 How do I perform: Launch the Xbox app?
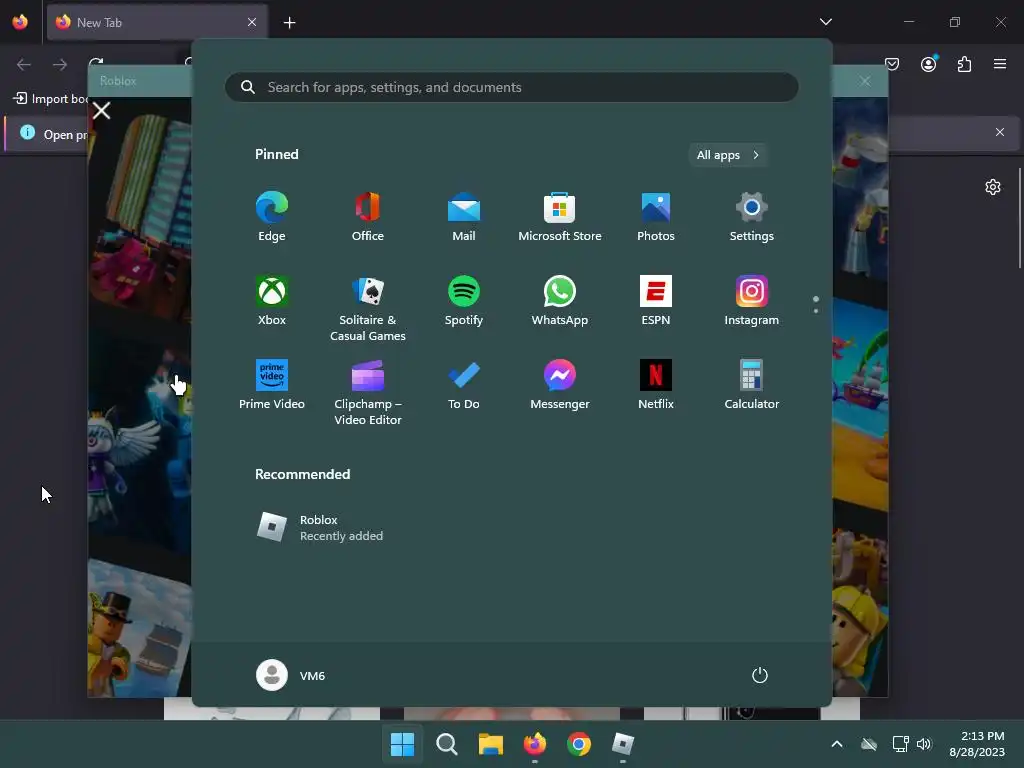coord(272,301)
